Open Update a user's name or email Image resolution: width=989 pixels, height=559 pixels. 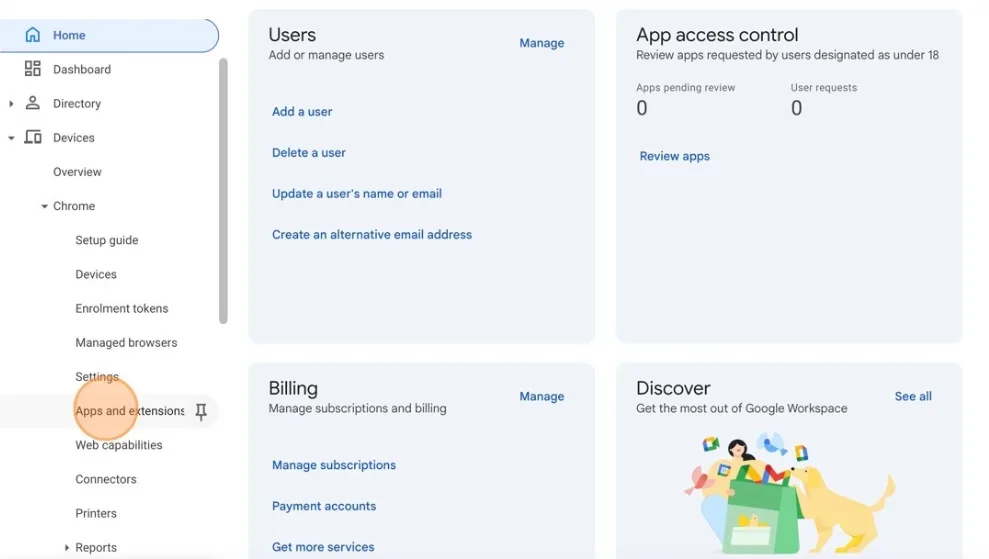point(357,194)
